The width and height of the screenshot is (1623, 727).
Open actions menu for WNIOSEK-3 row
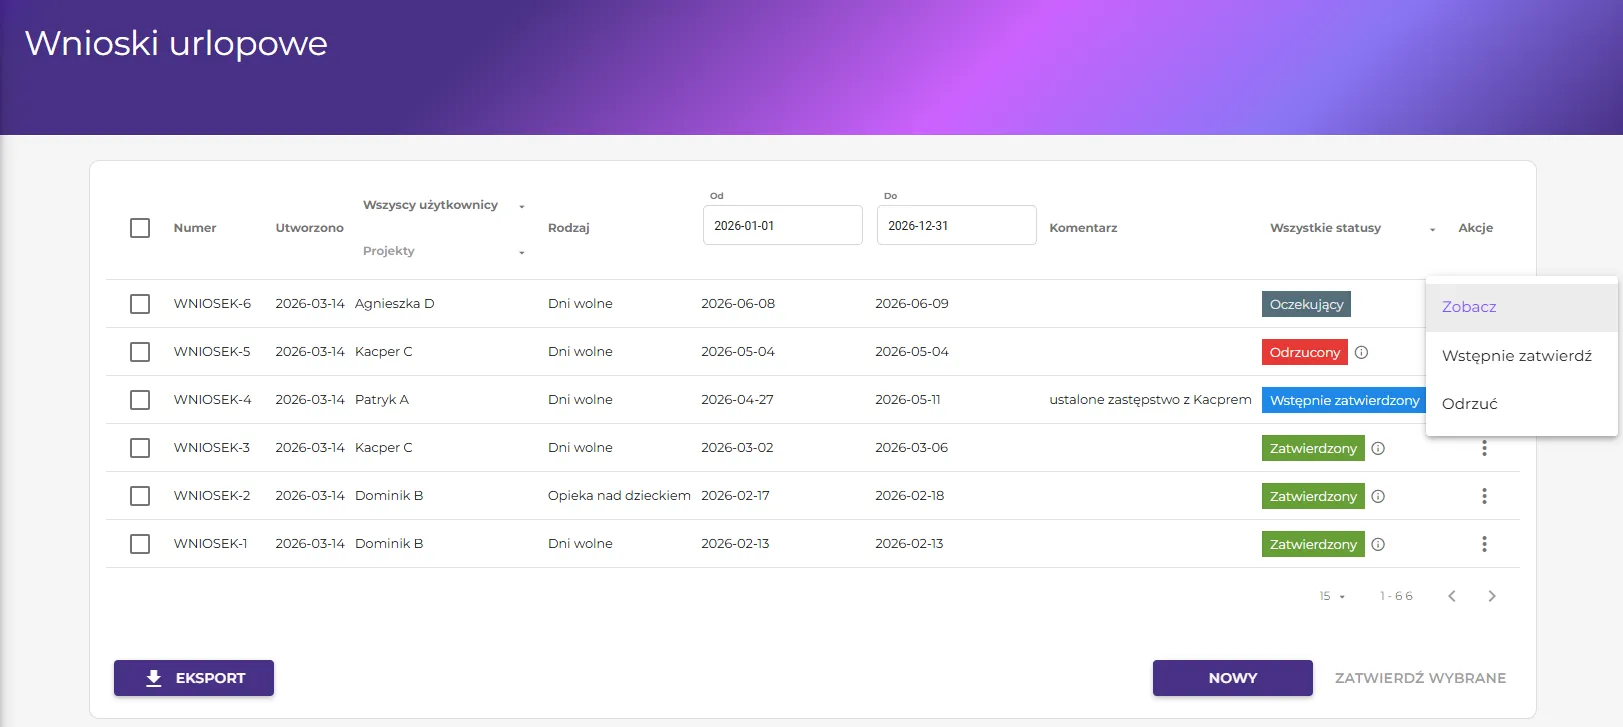(x=1484, y=448)
